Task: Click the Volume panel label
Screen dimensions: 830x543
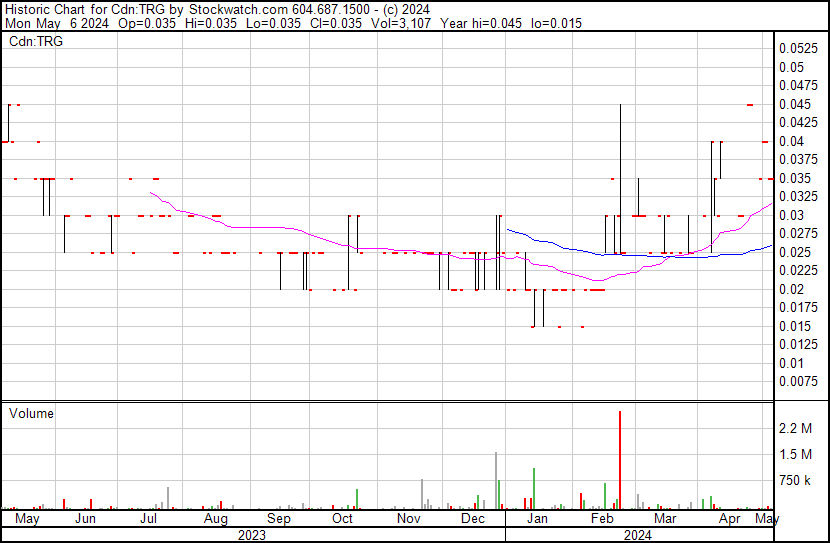Action: click(x=31, y=413)
